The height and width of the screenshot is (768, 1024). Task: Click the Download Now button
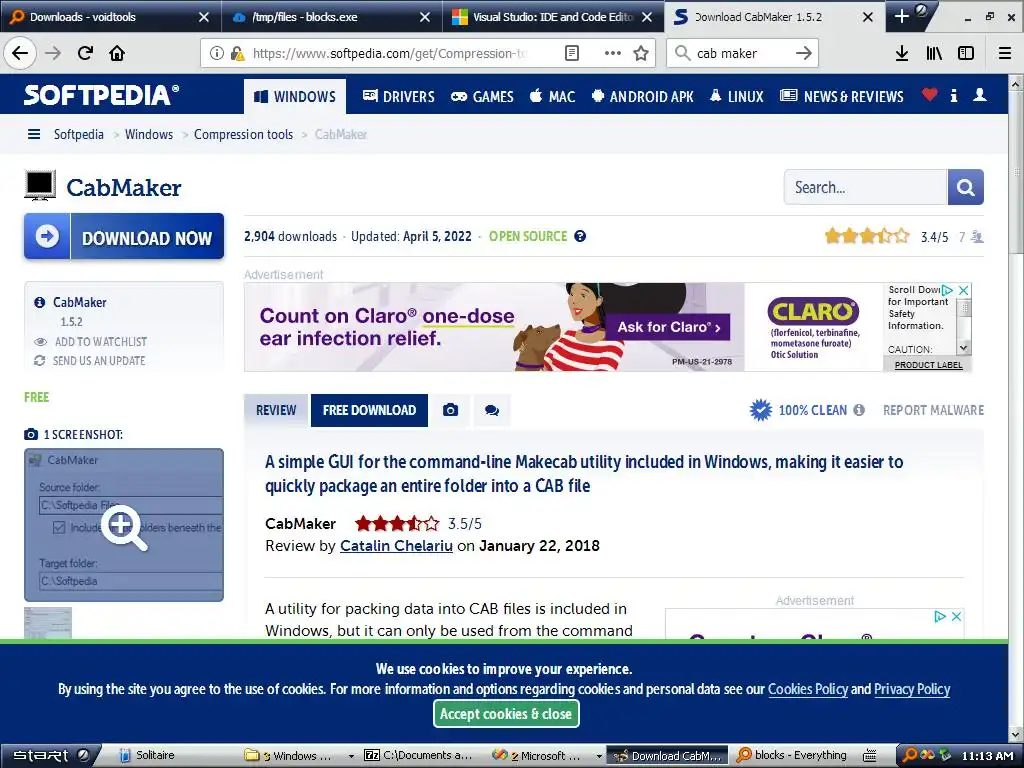[x=124, y=236]
